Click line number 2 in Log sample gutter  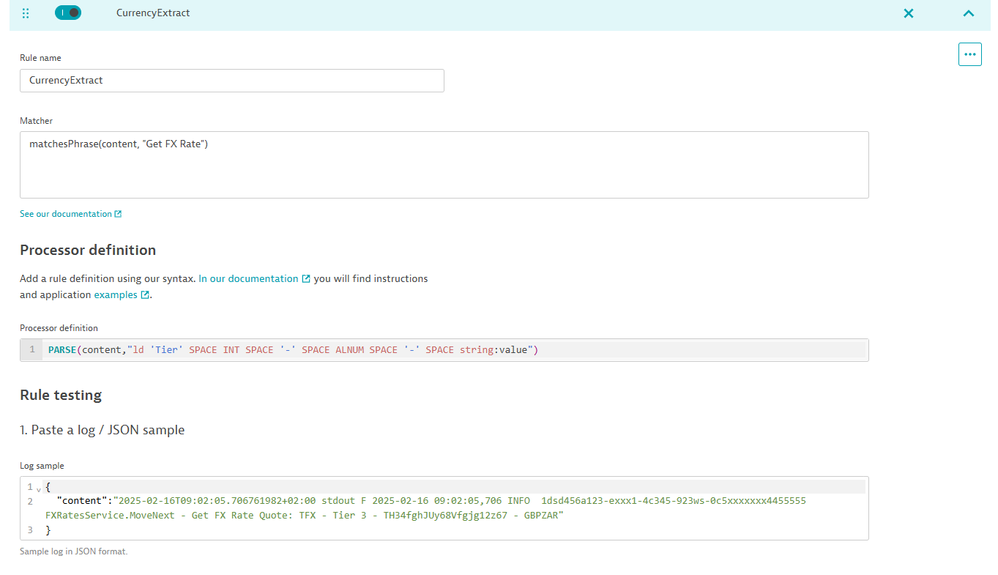(x=30, y=501)
